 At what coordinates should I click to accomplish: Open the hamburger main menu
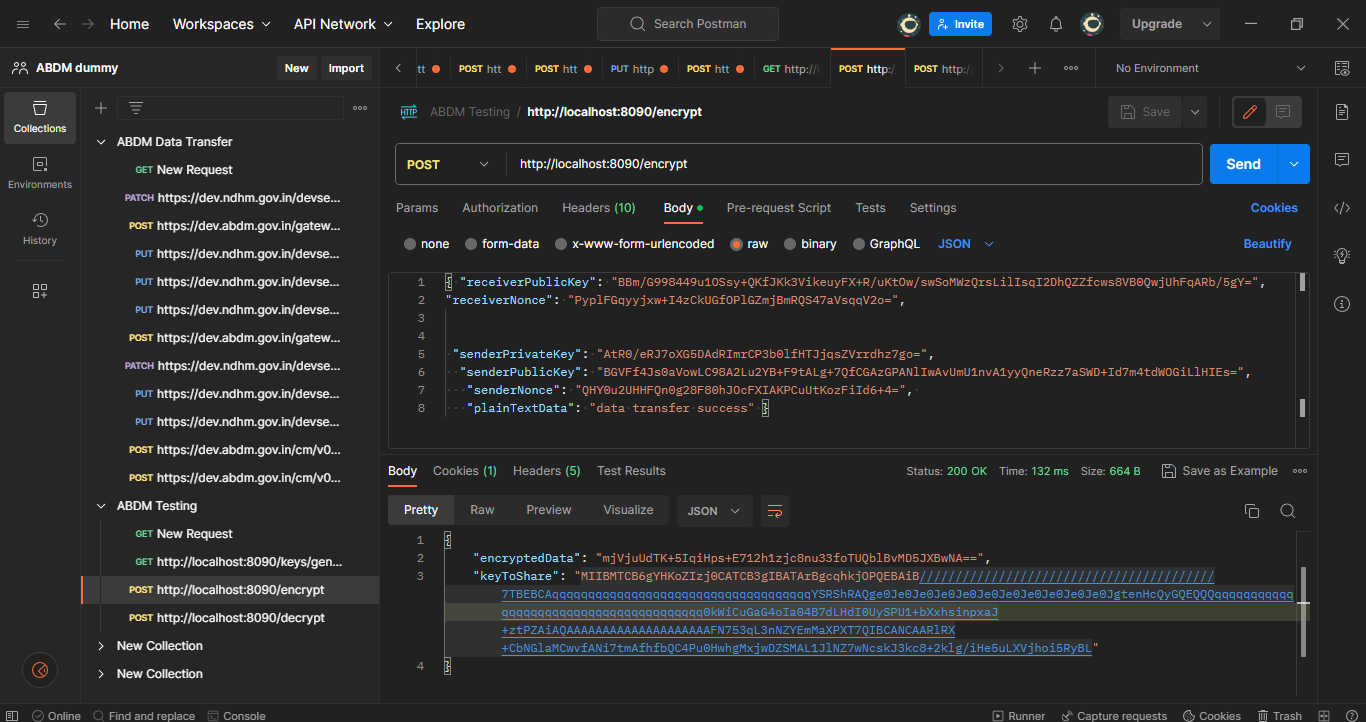(x=23, y=24)
